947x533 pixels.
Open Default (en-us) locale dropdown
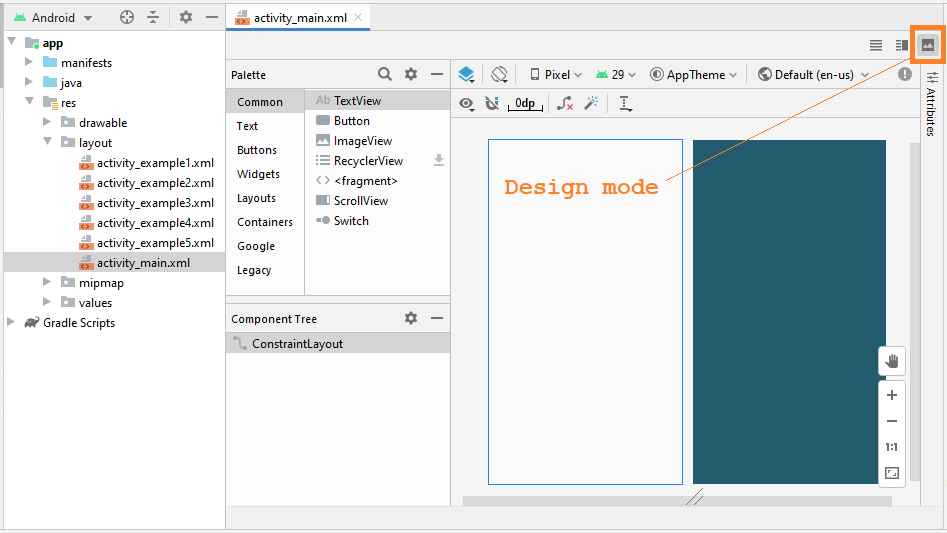814,74
